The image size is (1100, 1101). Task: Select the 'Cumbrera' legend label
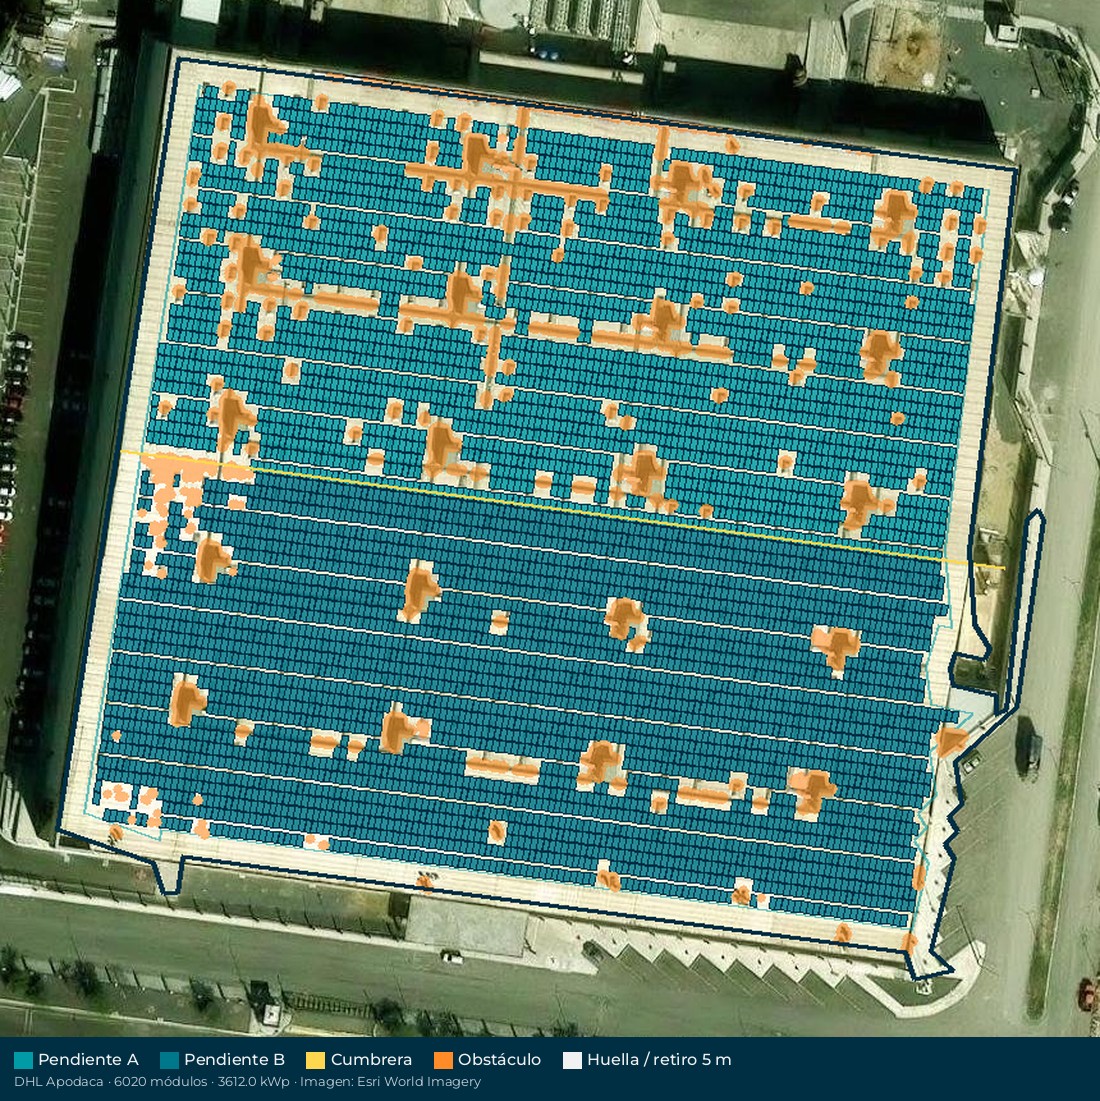[371, 1060]
